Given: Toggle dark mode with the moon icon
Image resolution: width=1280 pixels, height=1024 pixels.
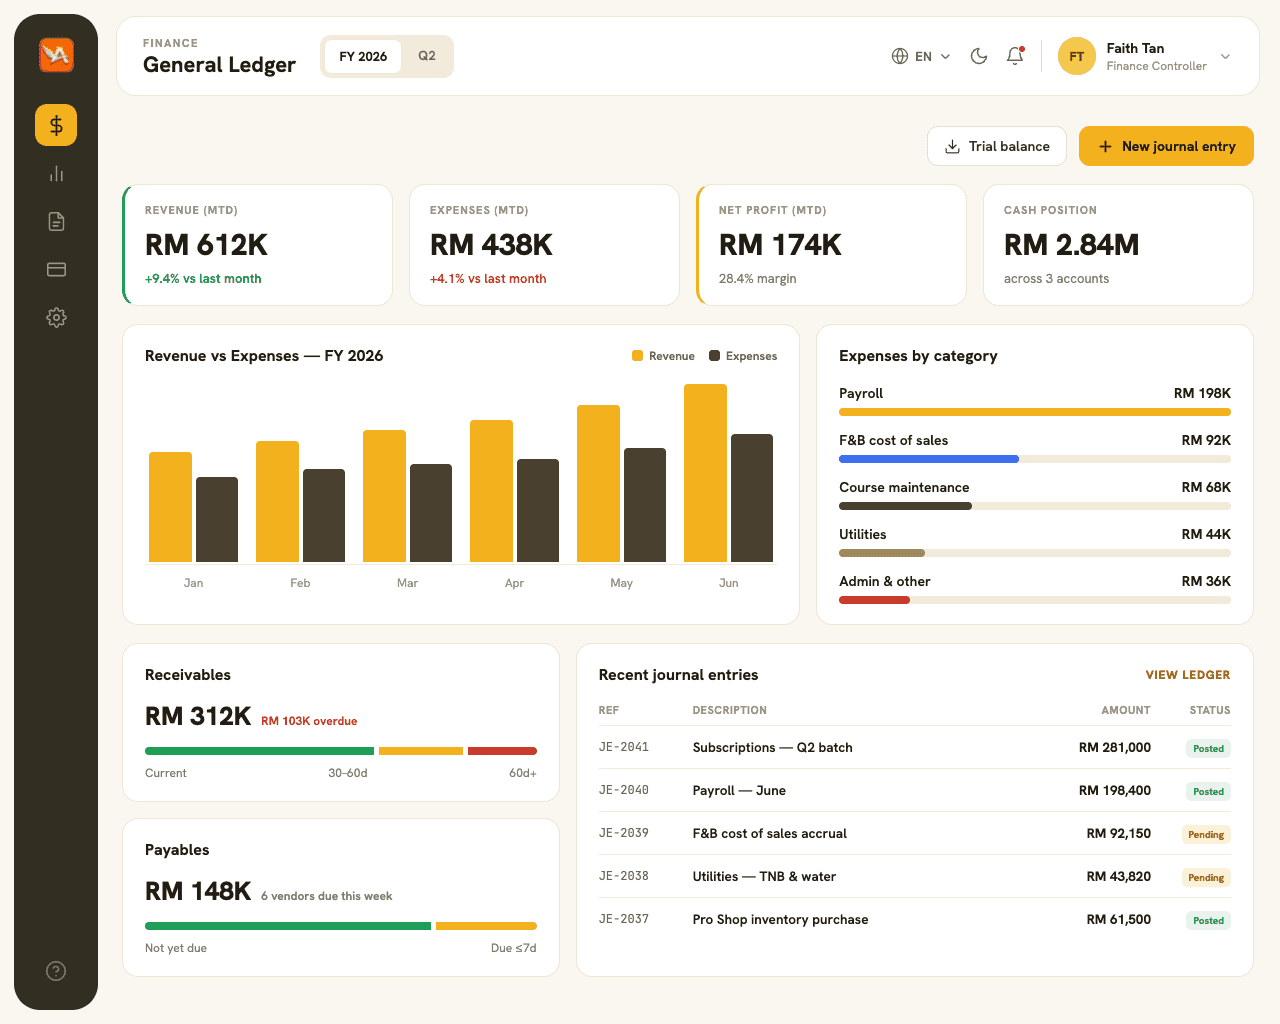Looking at the screenshot, I should point(979,56).
